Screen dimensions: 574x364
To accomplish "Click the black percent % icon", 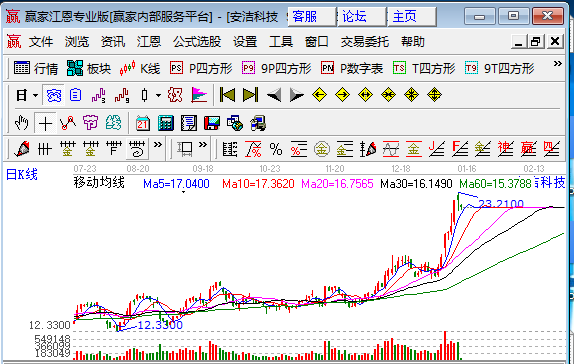I will 276,149.
